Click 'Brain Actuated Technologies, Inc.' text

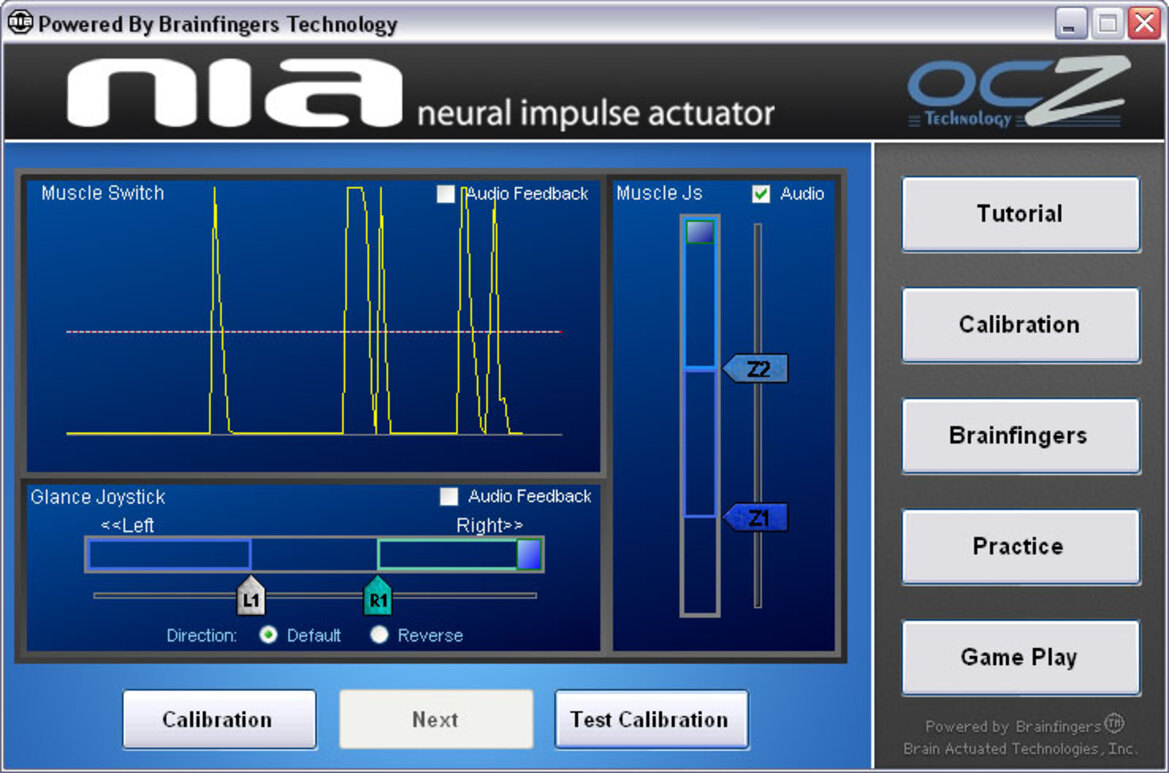[1020, 748]
